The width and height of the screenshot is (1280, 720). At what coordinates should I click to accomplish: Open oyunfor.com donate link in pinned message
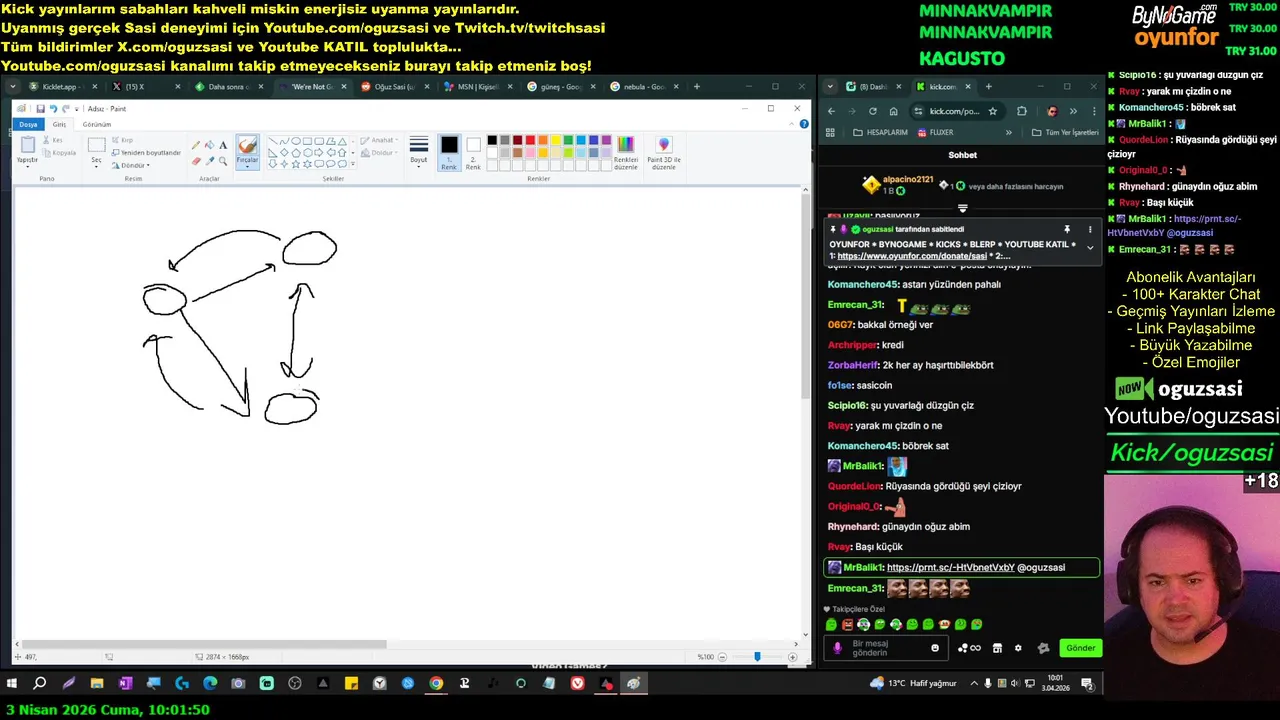[912, 256]
